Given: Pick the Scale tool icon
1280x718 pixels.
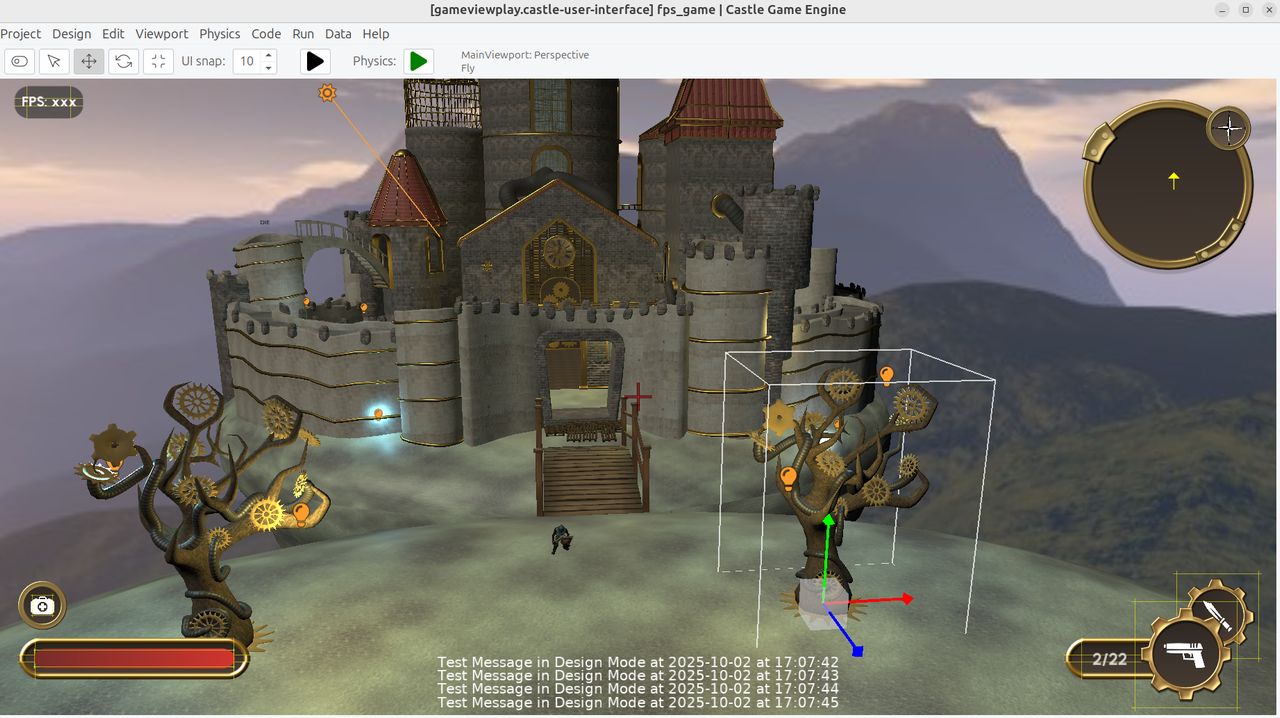Looking at the screenshot, I should [x=158, y=61].
